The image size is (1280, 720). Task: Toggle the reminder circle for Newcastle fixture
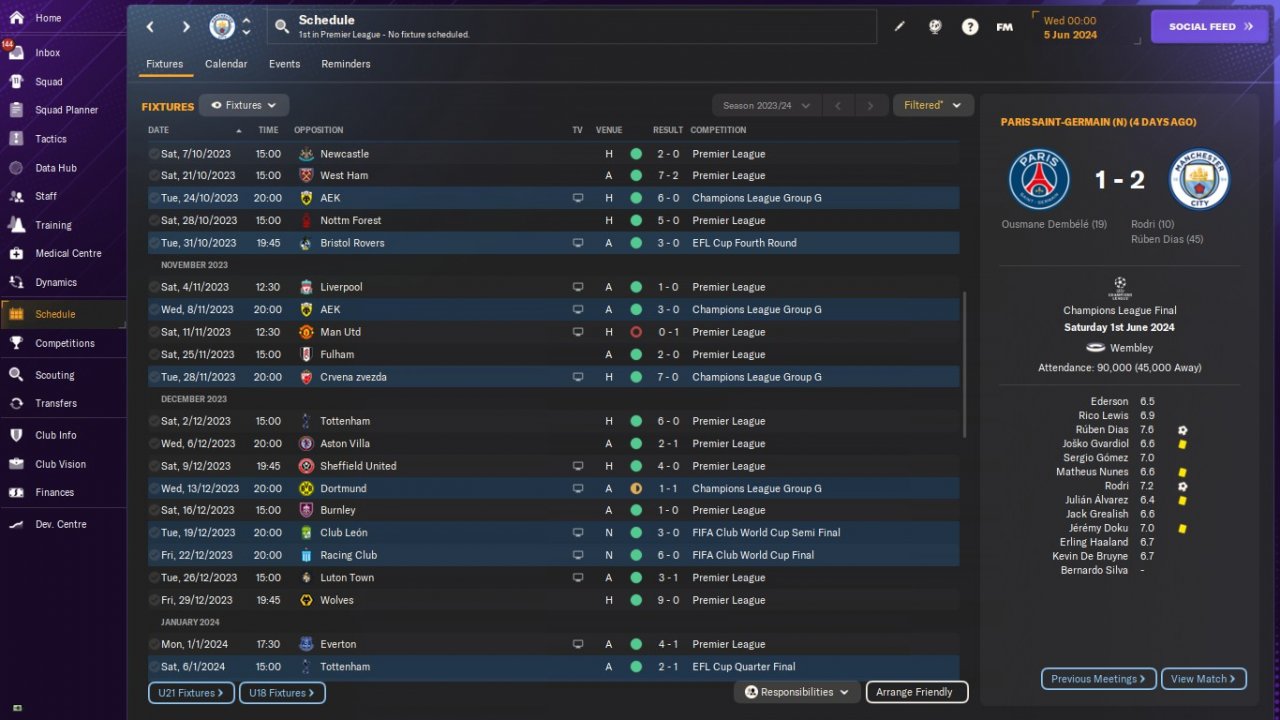click(x=154, y=154)
